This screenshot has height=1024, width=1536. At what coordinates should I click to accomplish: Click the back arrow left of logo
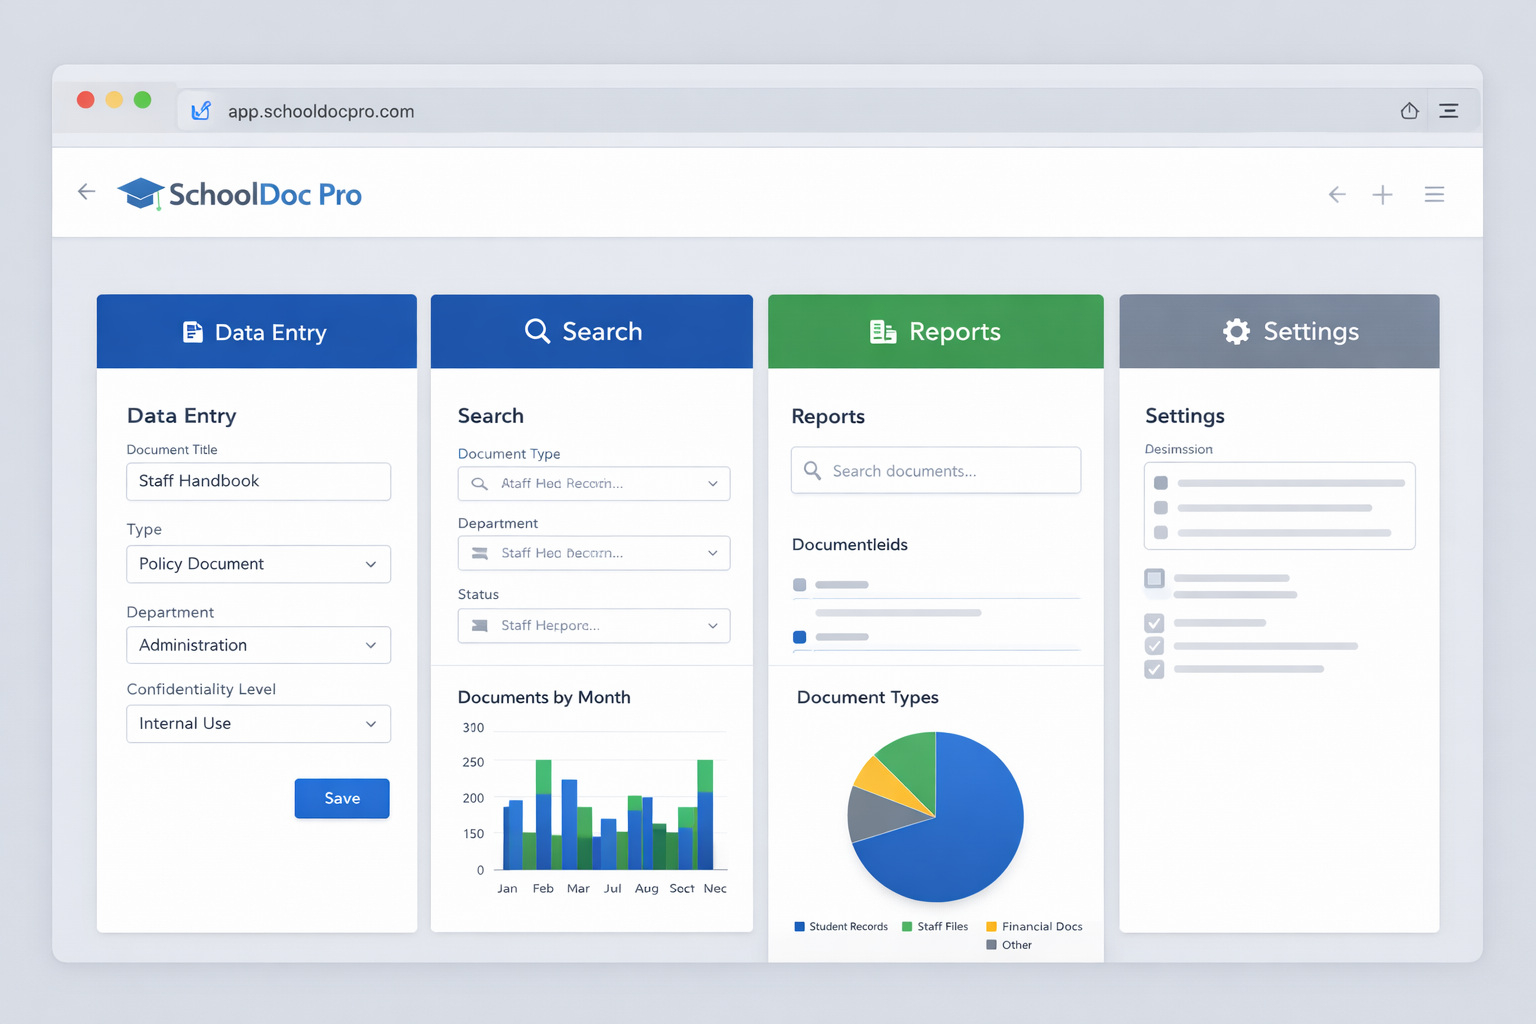[x=87, y=192]
